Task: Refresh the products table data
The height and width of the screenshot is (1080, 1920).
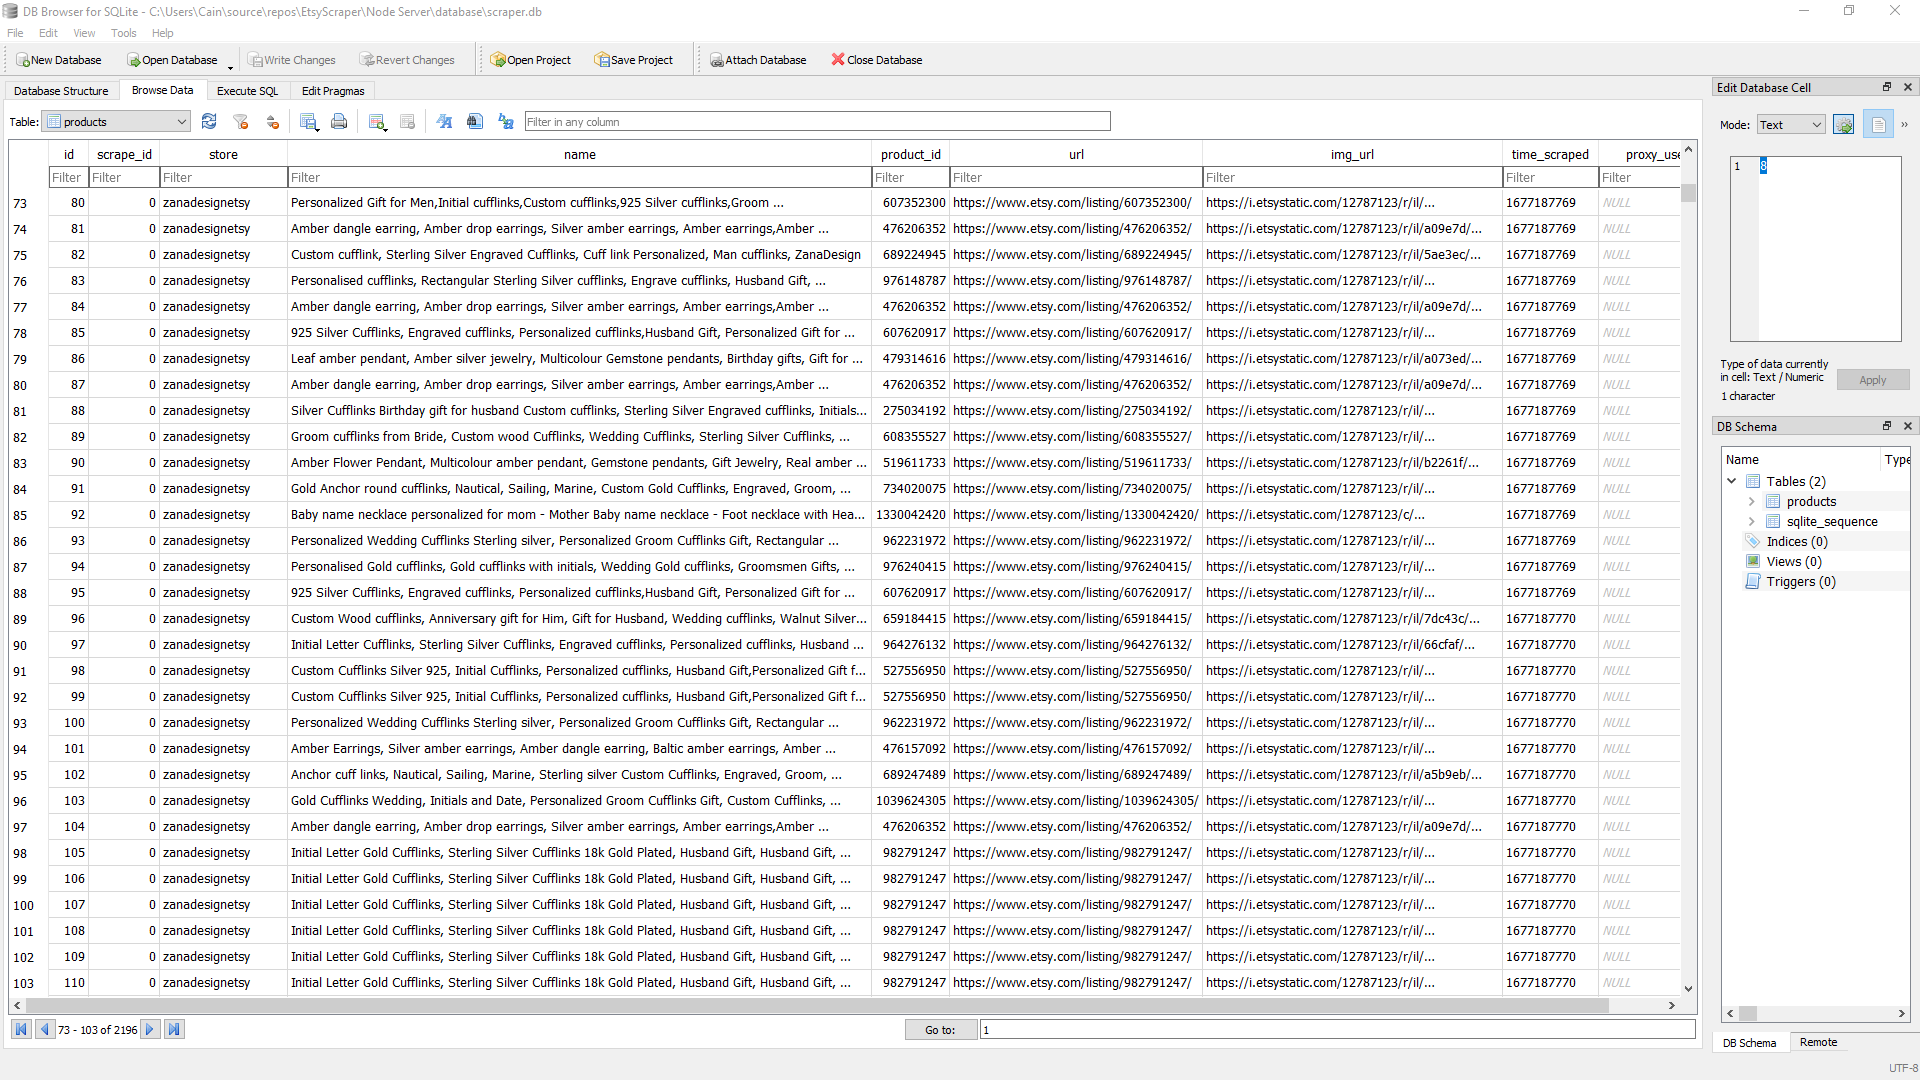Action: (209, 121)
